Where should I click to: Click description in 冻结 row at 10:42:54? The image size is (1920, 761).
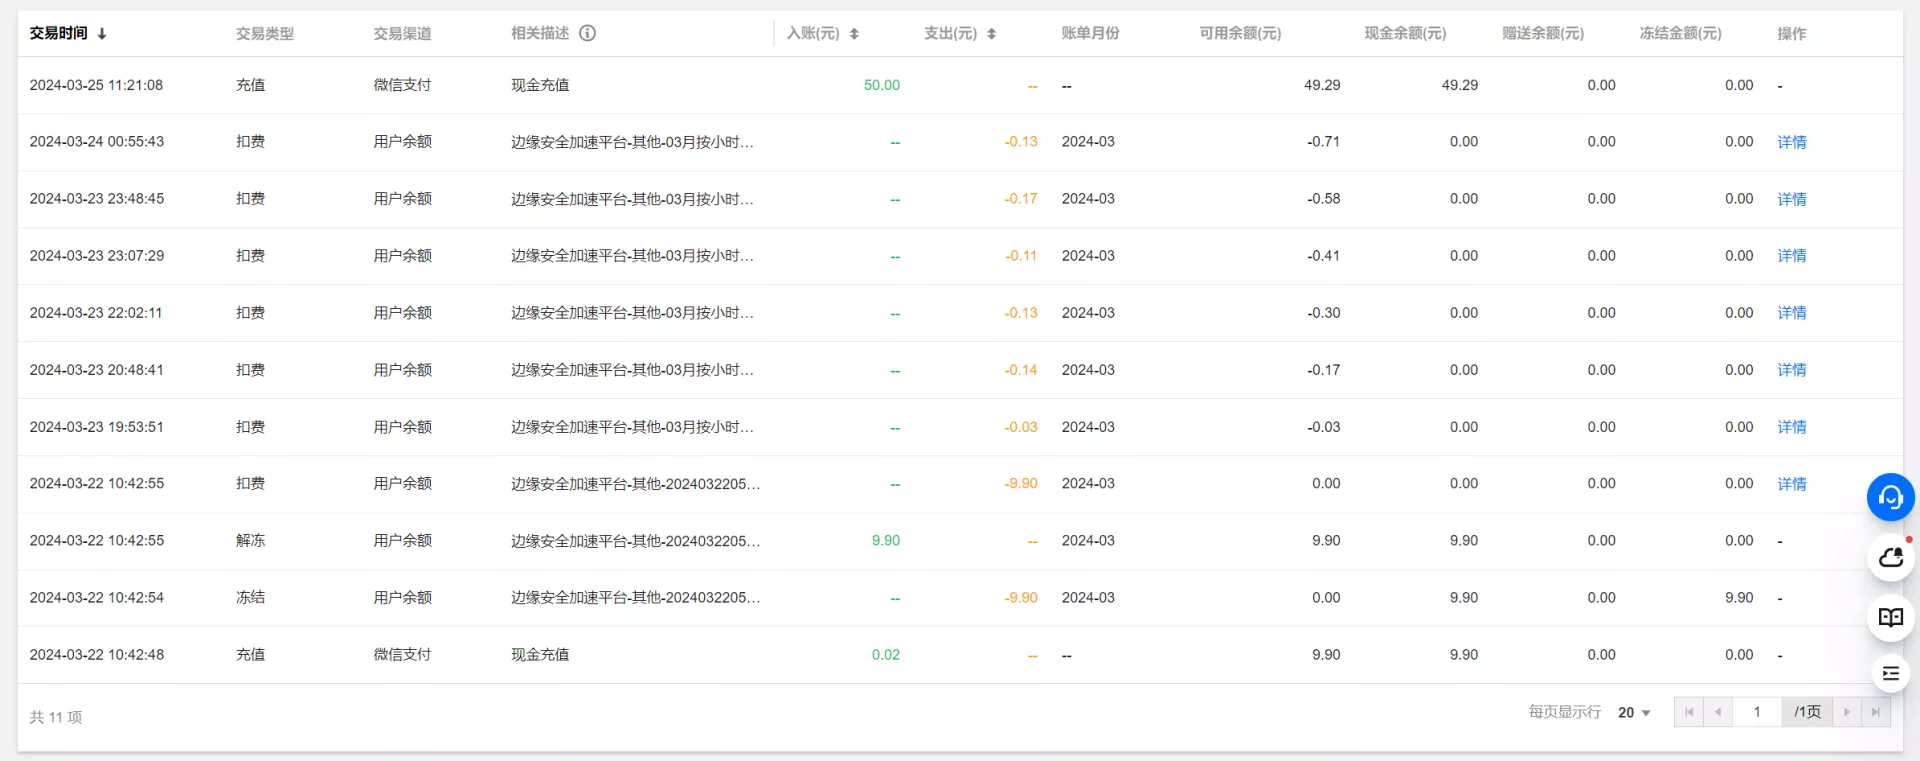[x=636, y=598]
